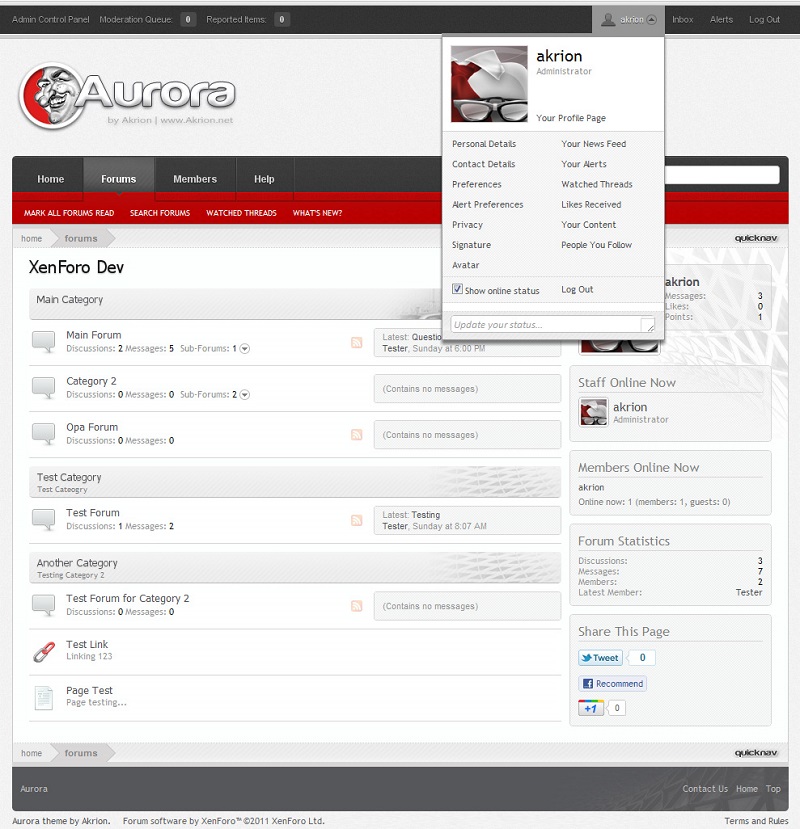Click the Category 2 speech bubble icon
Image resolution: width=800 pixels, height=829 pixels.
[x=44, y=388]
